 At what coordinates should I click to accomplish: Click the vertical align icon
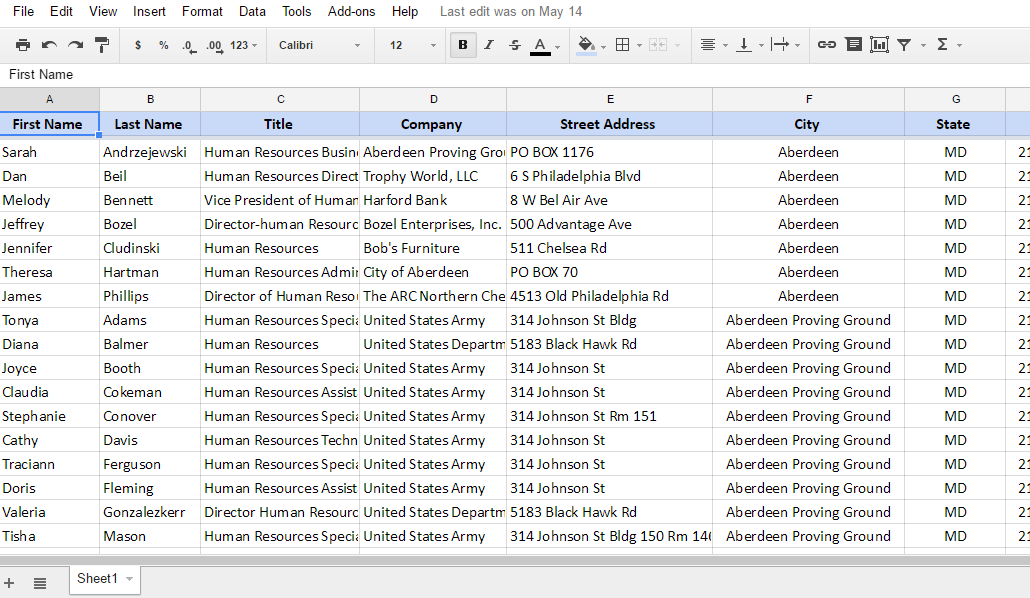[x=744, y=45]
